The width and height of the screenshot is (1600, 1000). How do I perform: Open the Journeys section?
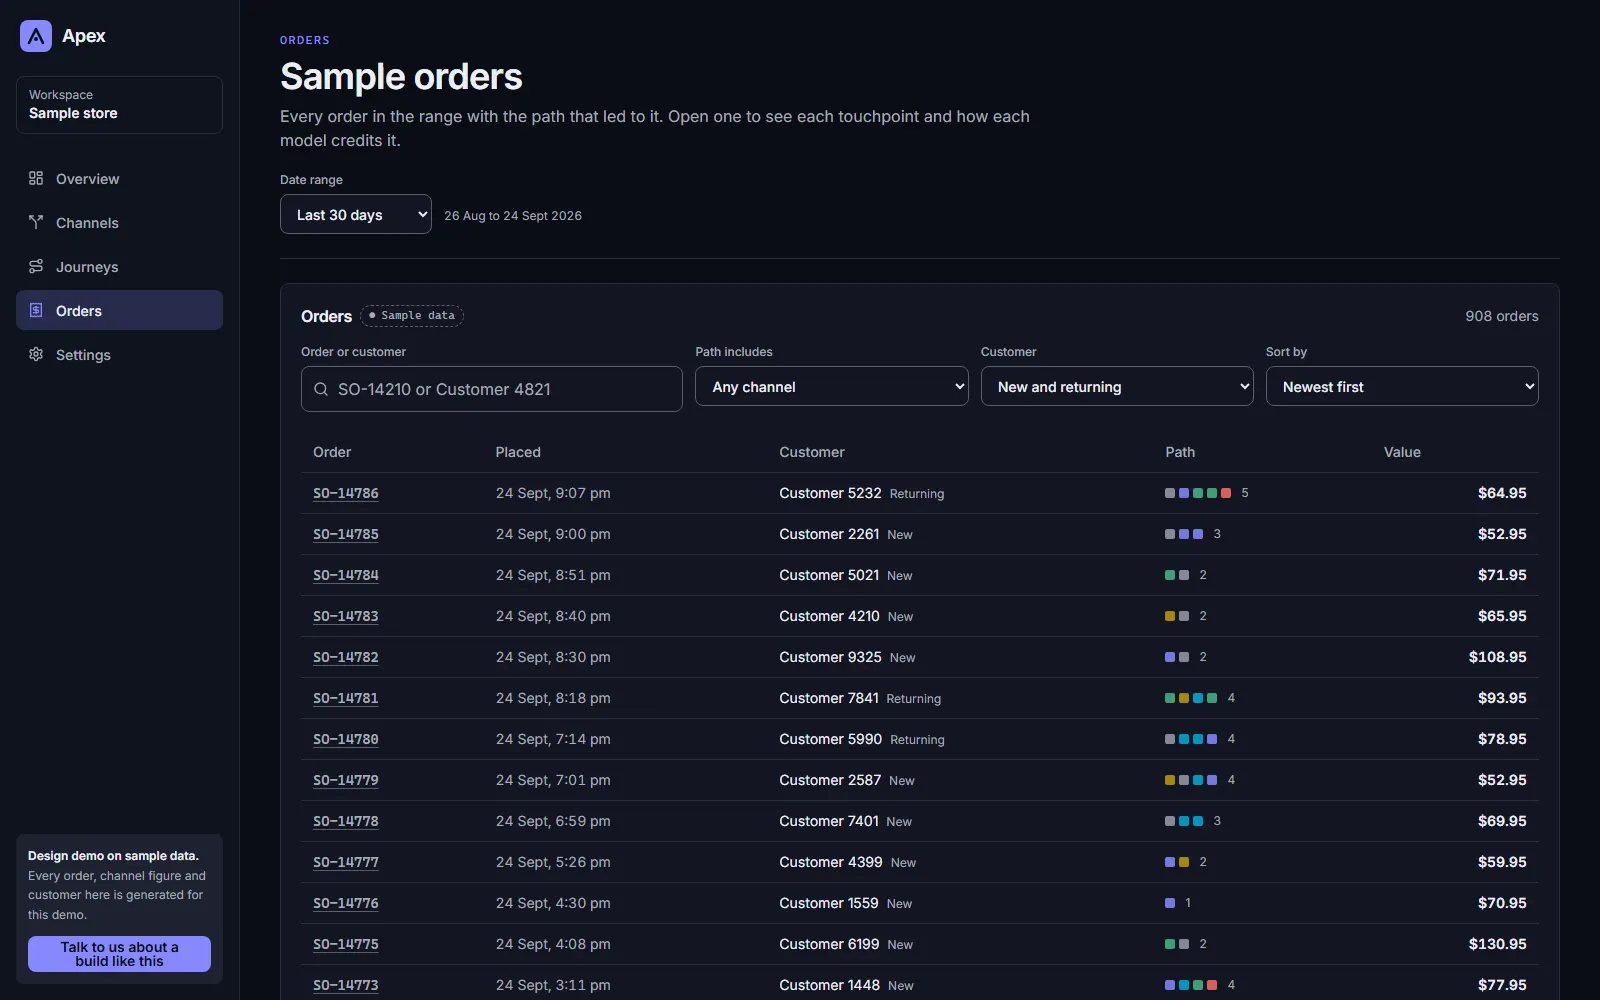click(119, 266)
